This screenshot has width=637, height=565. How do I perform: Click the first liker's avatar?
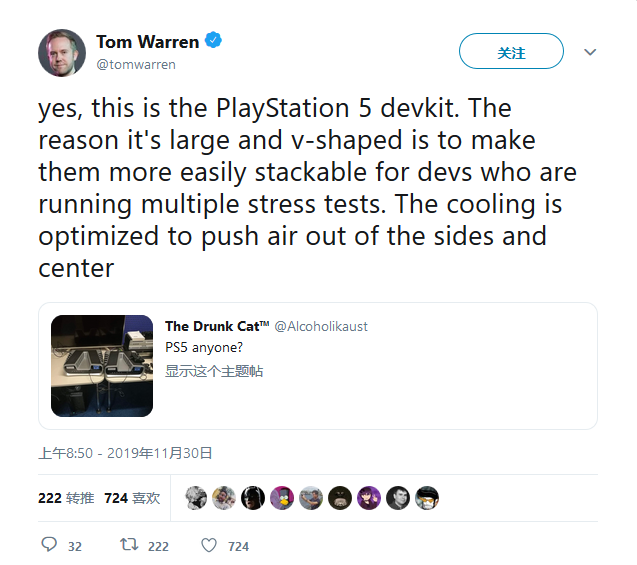196,498
